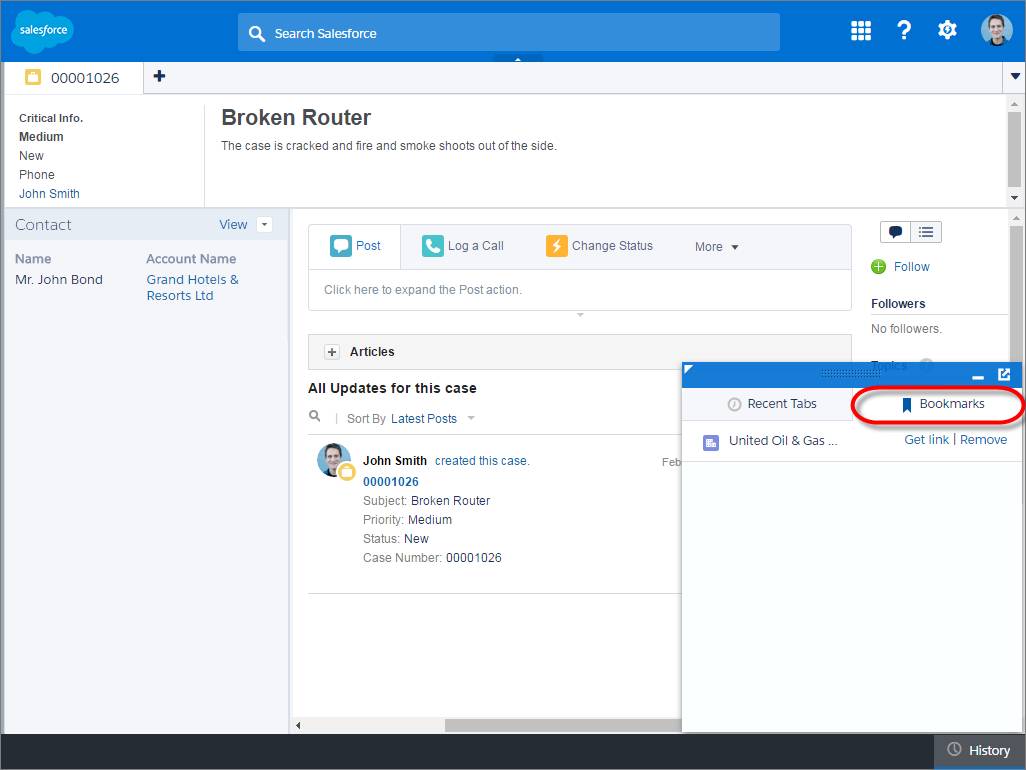Click the header section vertical scrollbar
The width and height of the screenshot is (1026, 770).
point(1014,150)
